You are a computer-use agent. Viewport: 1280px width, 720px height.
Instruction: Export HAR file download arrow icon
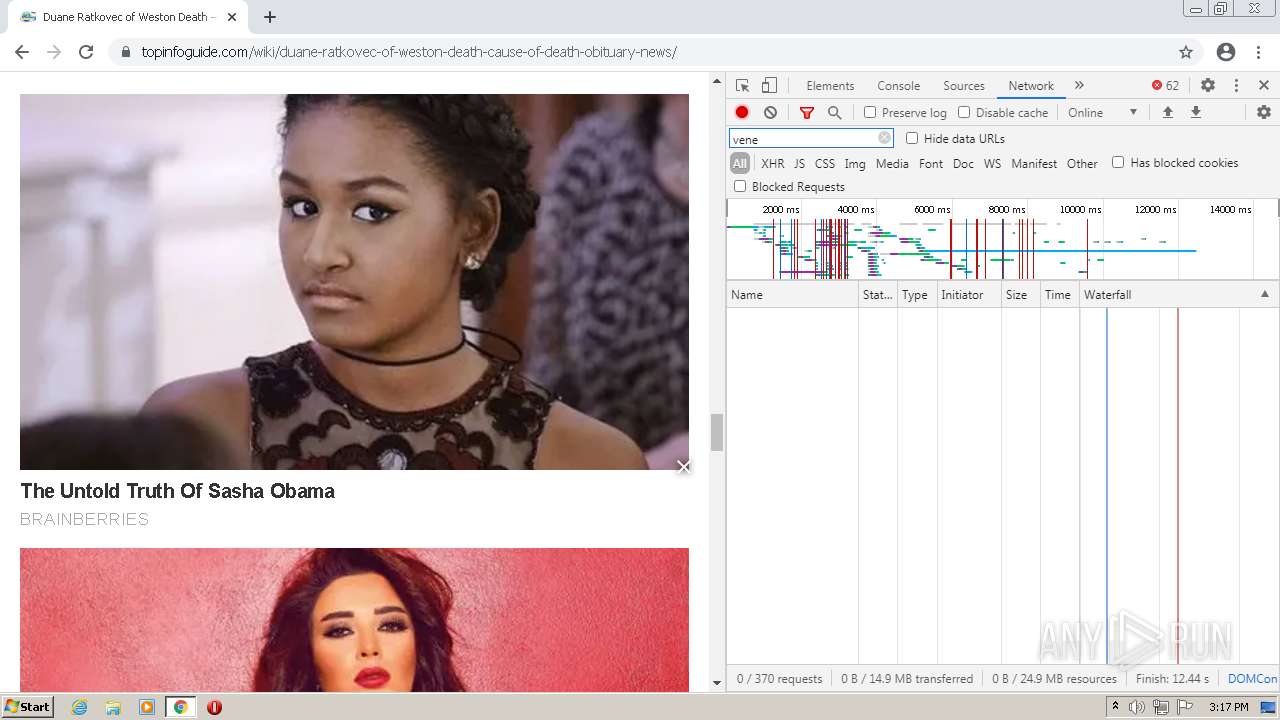pos(1195,113)
